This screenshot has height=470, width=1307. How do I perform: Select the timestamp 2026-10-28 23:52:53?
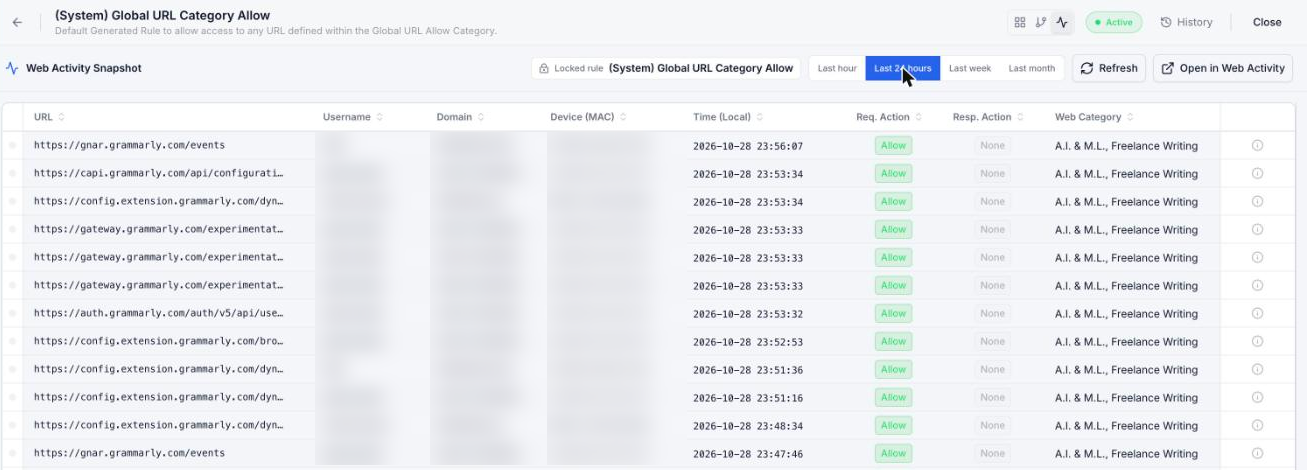tap(748, 342)
